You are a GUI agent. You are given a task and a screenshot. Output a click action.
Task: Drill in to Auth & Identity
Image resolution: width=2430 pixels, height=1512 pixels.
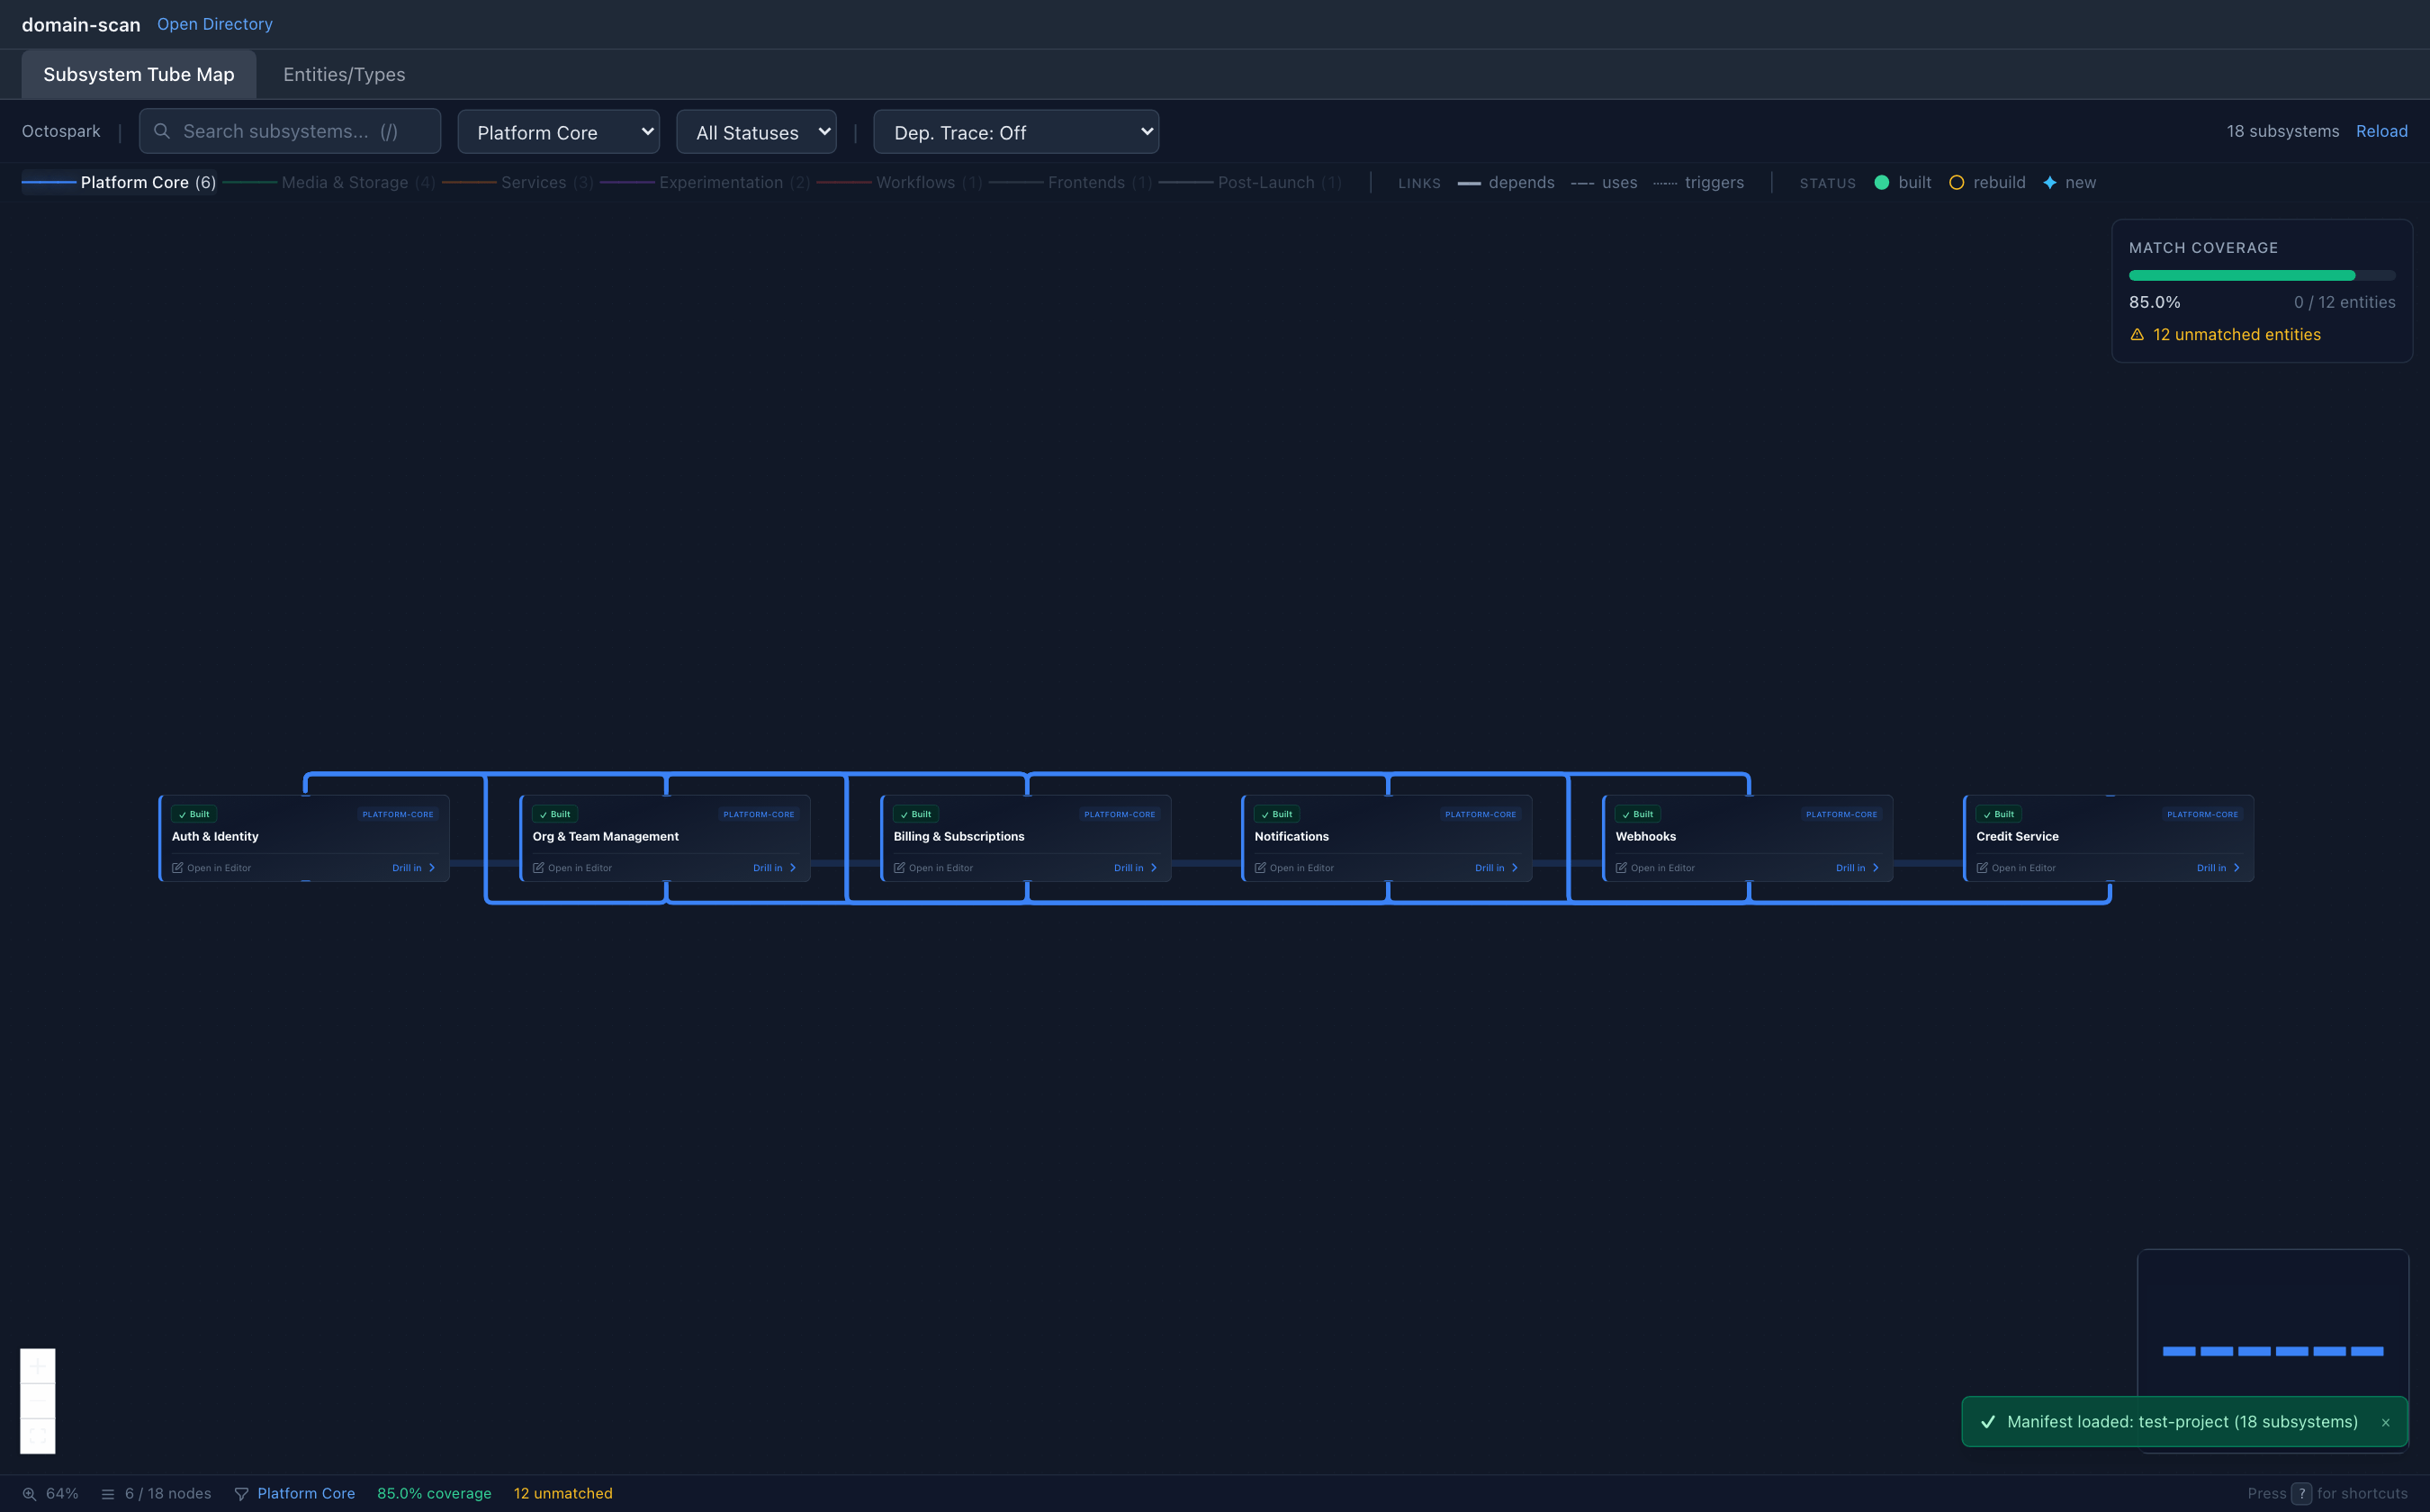click(x=414, y=868)
